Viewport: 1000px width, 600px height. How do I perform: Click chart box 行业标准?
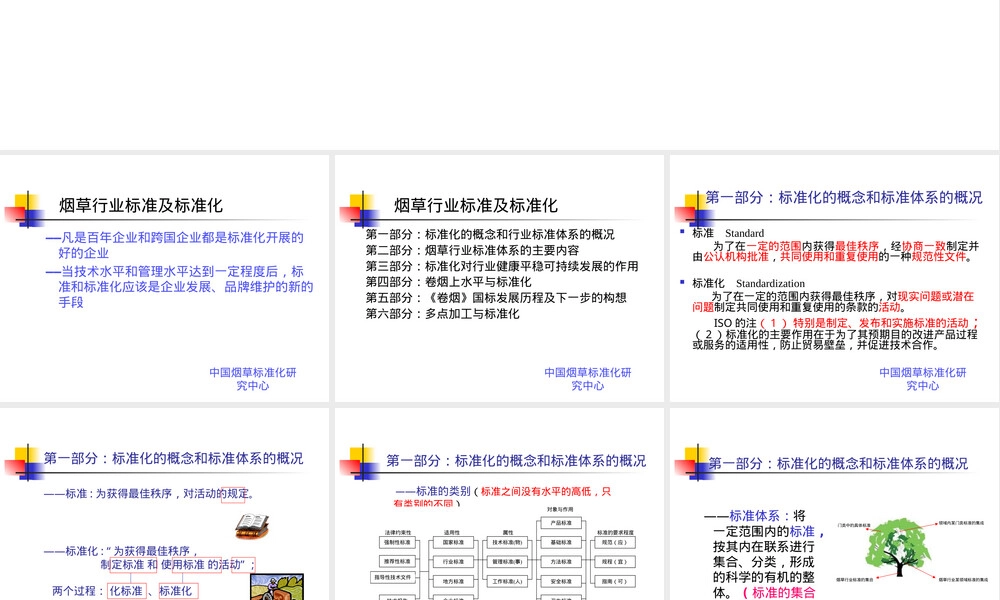point(453,562)
